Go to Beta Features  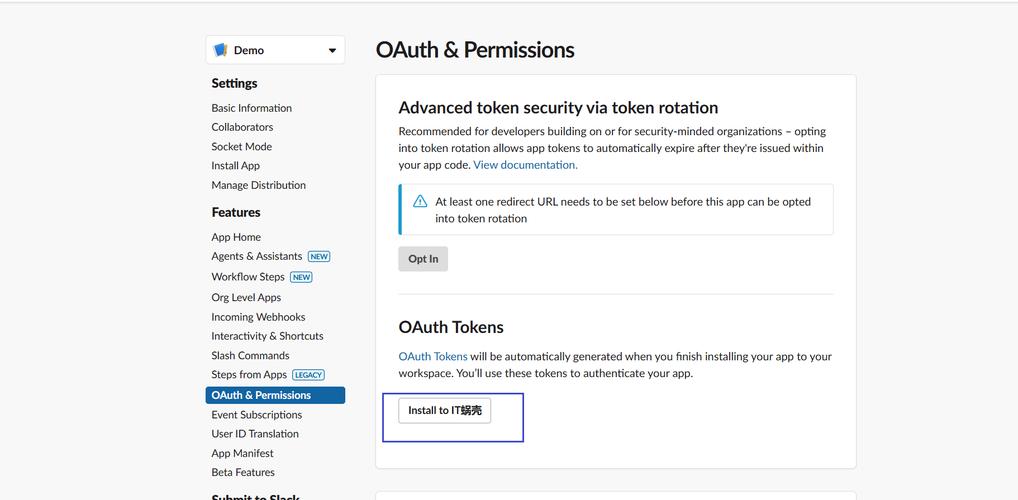(243, 472)
